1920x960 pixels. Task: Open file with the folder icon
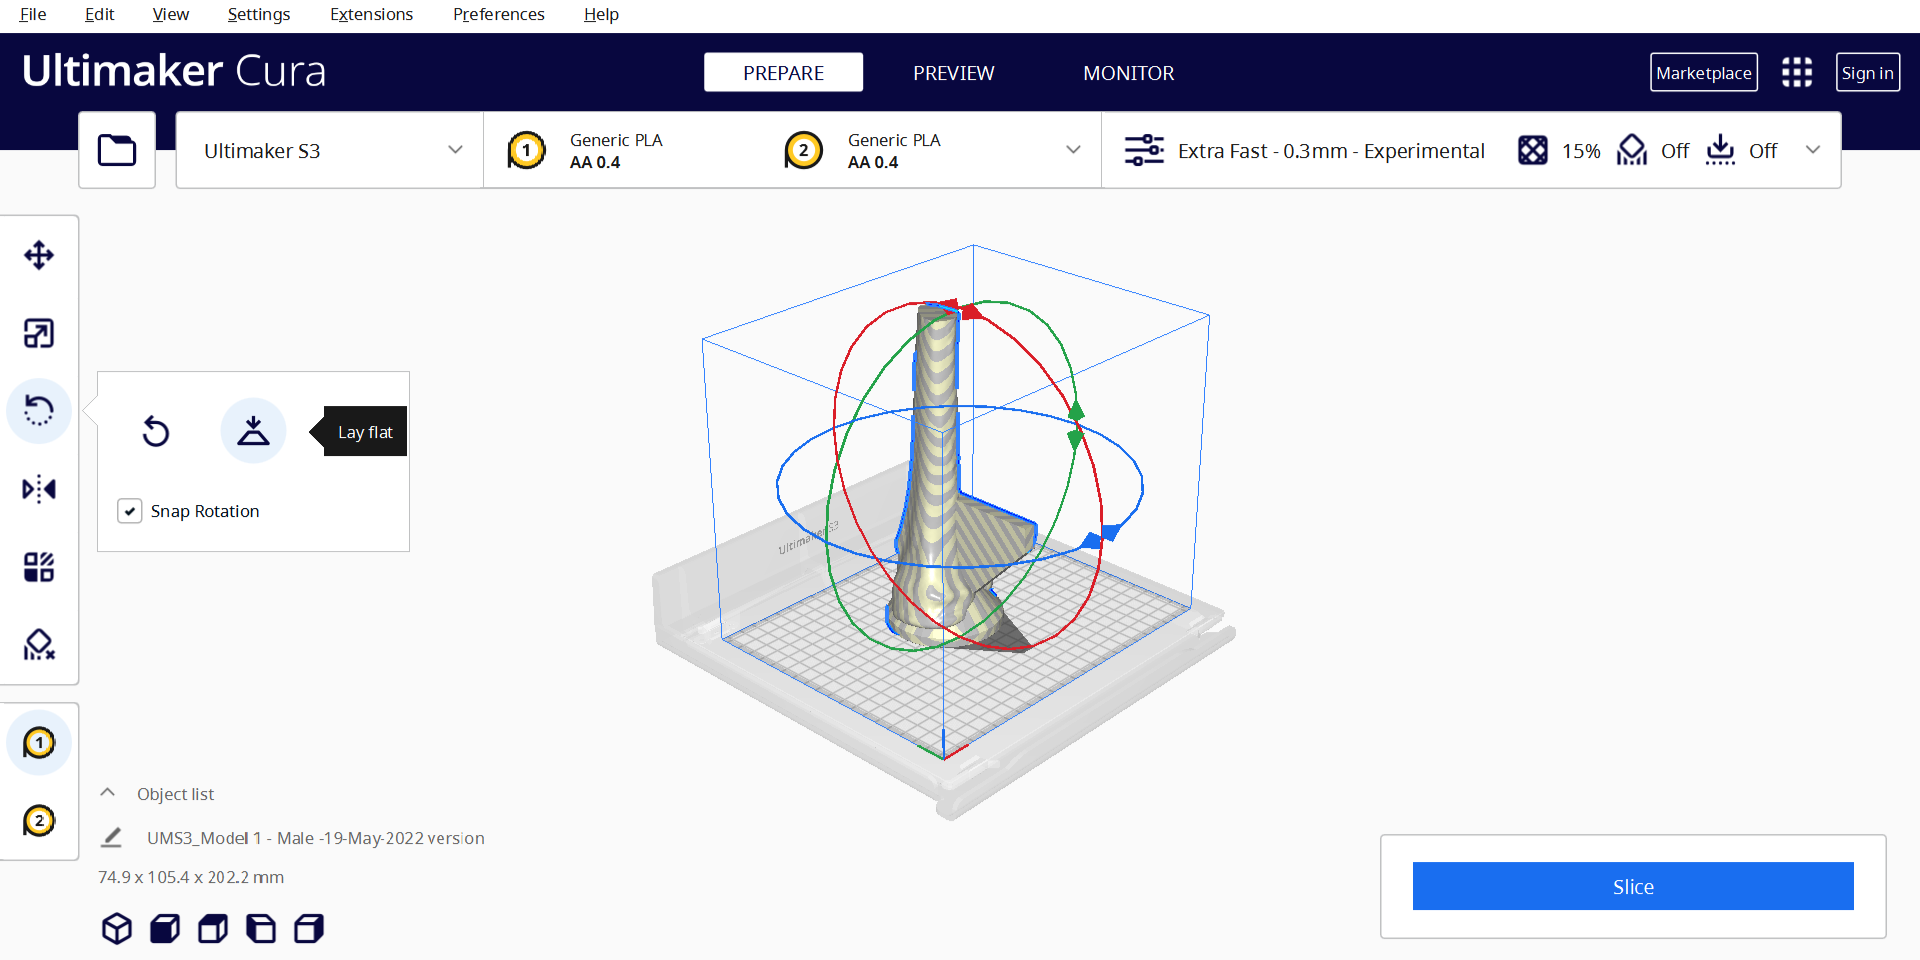click(x=117, y=151)
